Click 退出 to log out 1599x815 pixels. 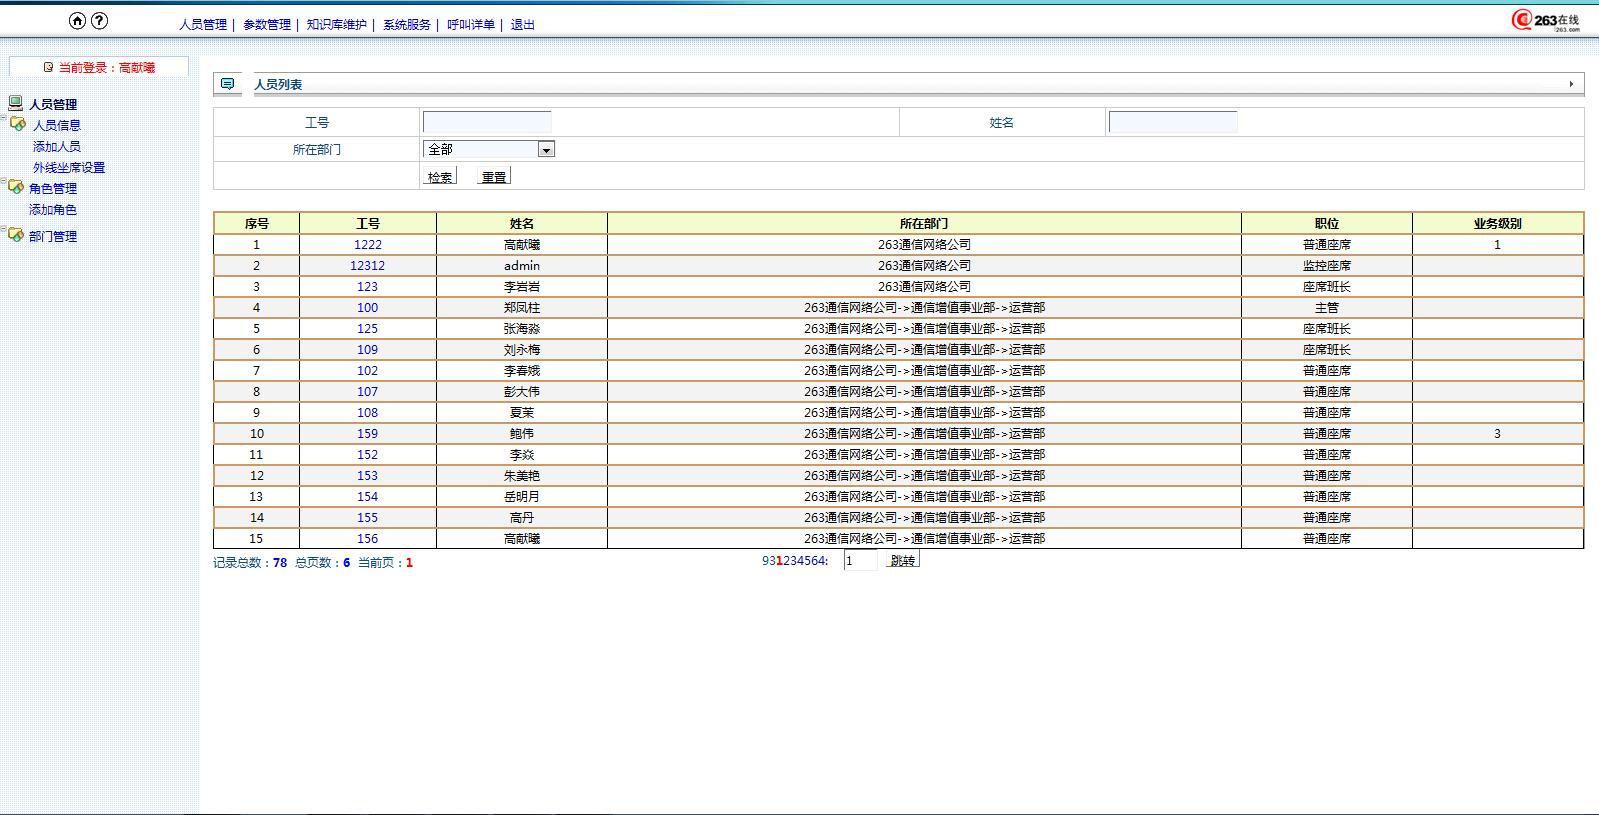pos(522,25)
